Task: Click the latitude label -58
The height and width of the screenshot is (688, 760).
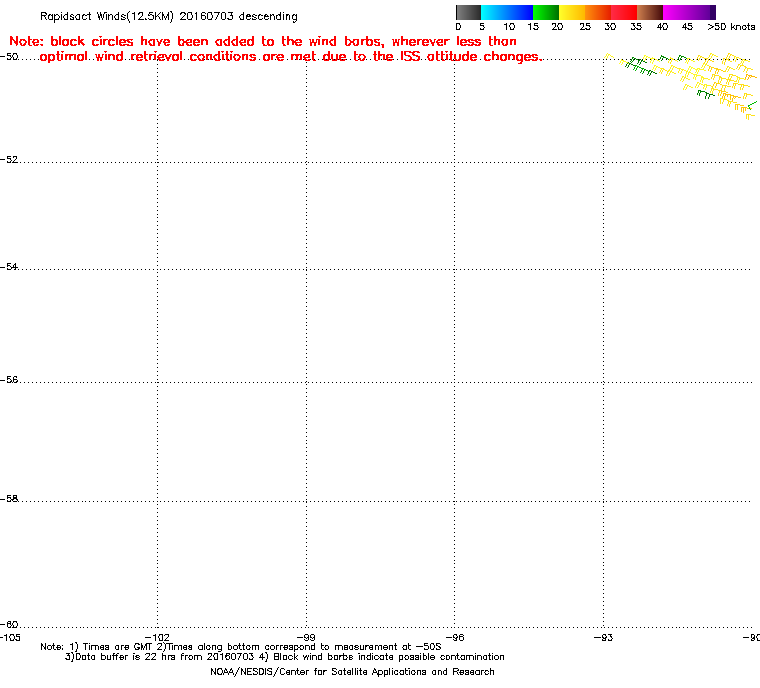Action: [9, 498]
